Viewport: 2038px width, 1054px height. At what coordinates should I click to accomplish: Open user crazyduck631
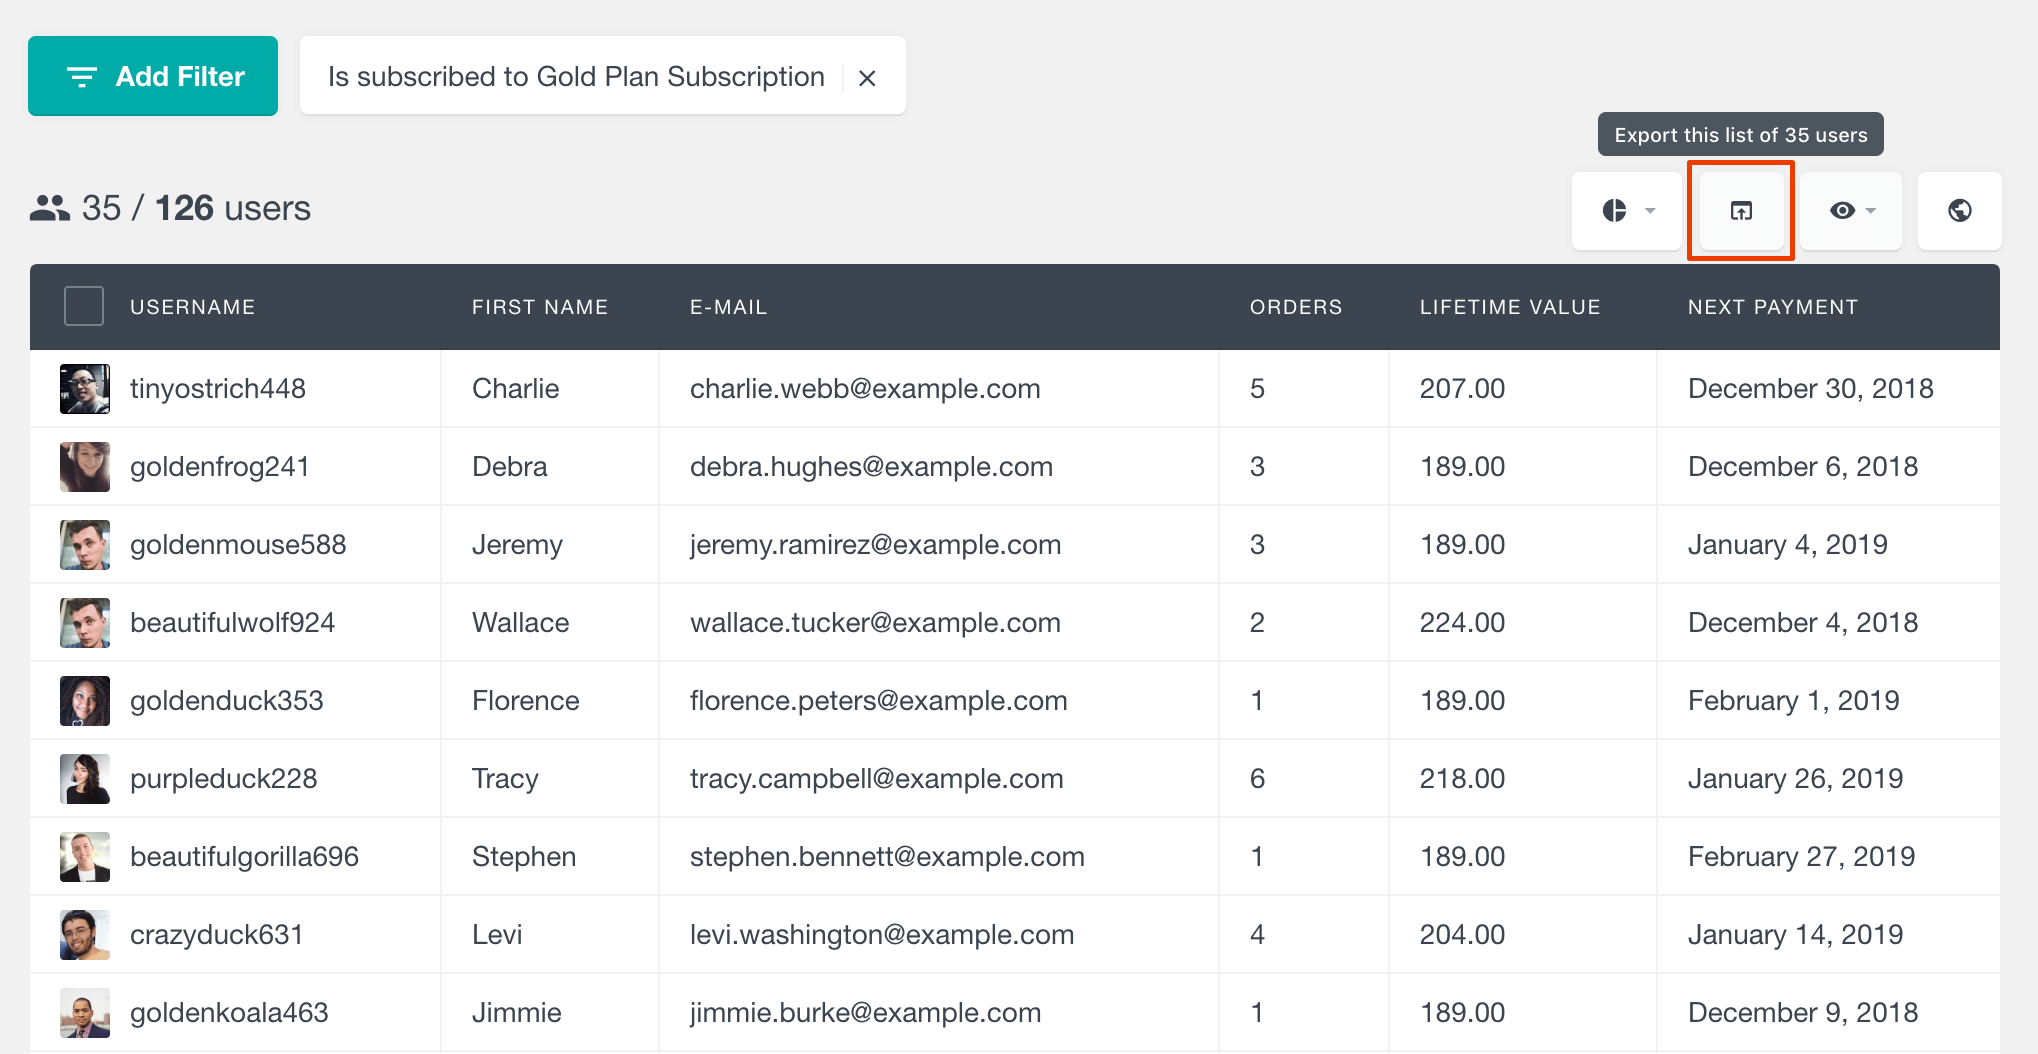click(x=217, y=935)
